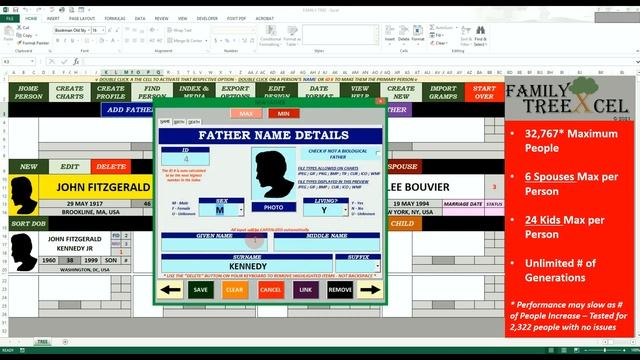Toggle Italic formatting in the ribbon
This screenshot has width=640, height=360.
pos(65,40)
